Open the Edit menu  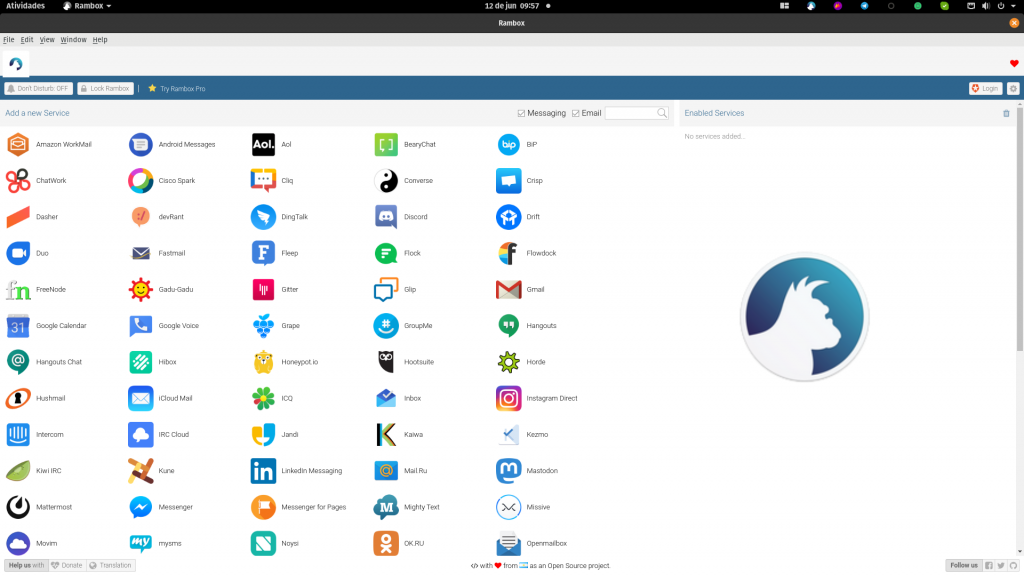[x=27, y=40]
